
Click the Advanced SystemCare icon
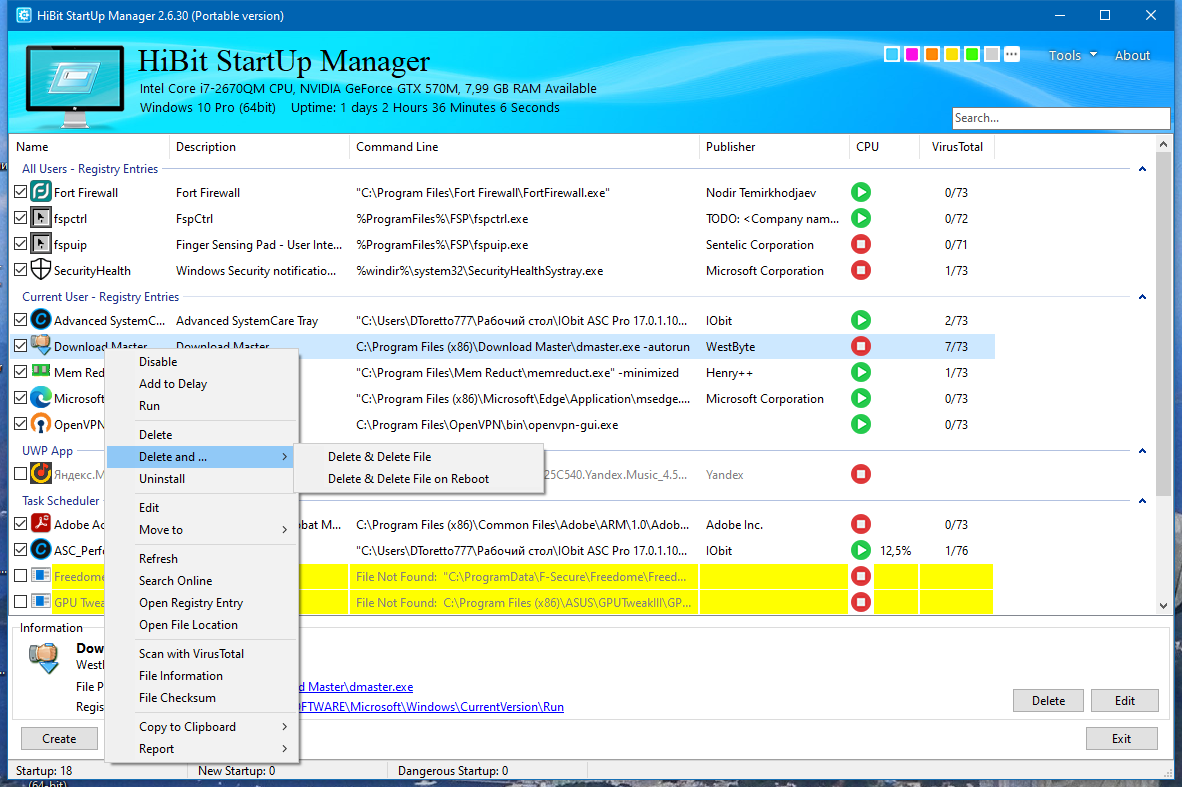click(x=41, y=320)
